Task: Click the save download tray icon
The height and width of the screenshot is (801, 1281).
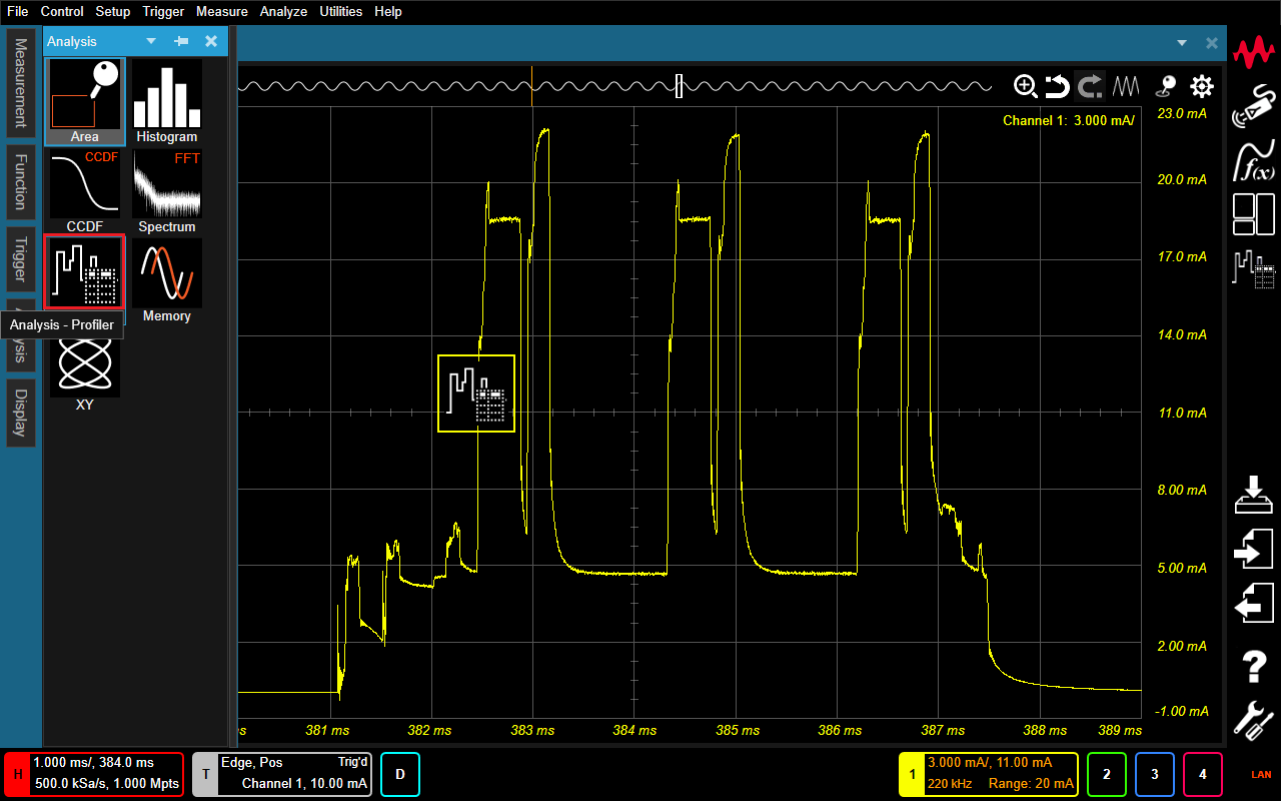Action: pos(1254,496)
